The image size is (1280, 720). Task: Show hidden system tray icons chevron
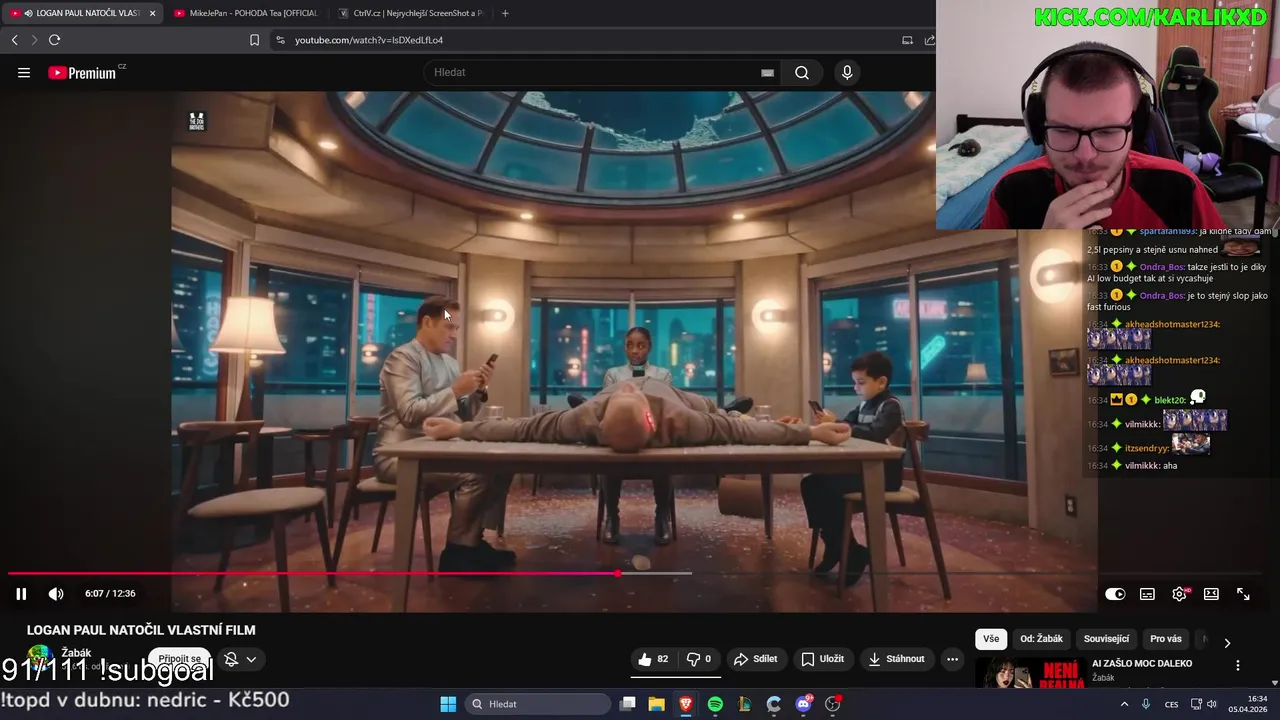pyautogui.click(x=1124, y=704)
